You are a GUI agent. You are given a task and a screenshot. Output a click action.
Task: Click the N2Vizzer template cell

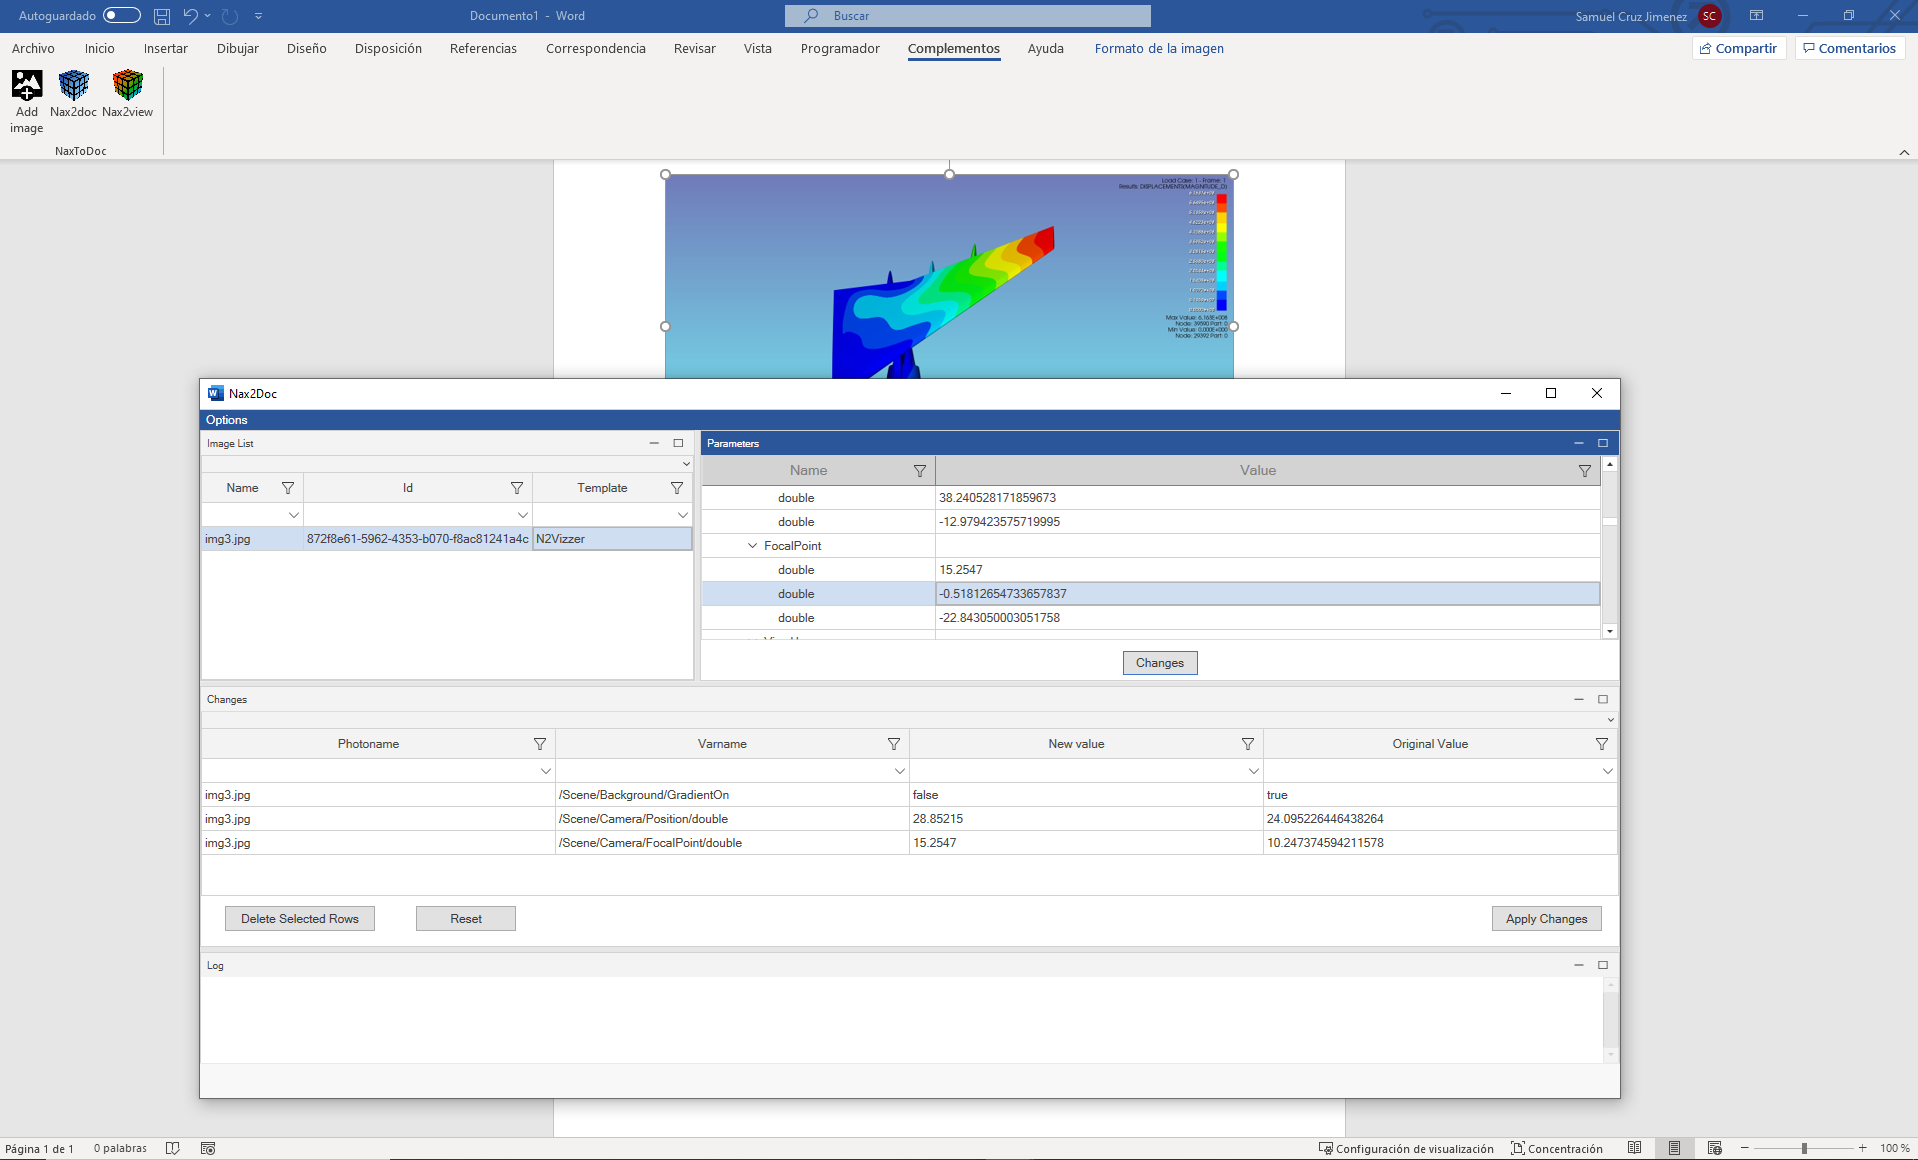(x=612, y=539)
